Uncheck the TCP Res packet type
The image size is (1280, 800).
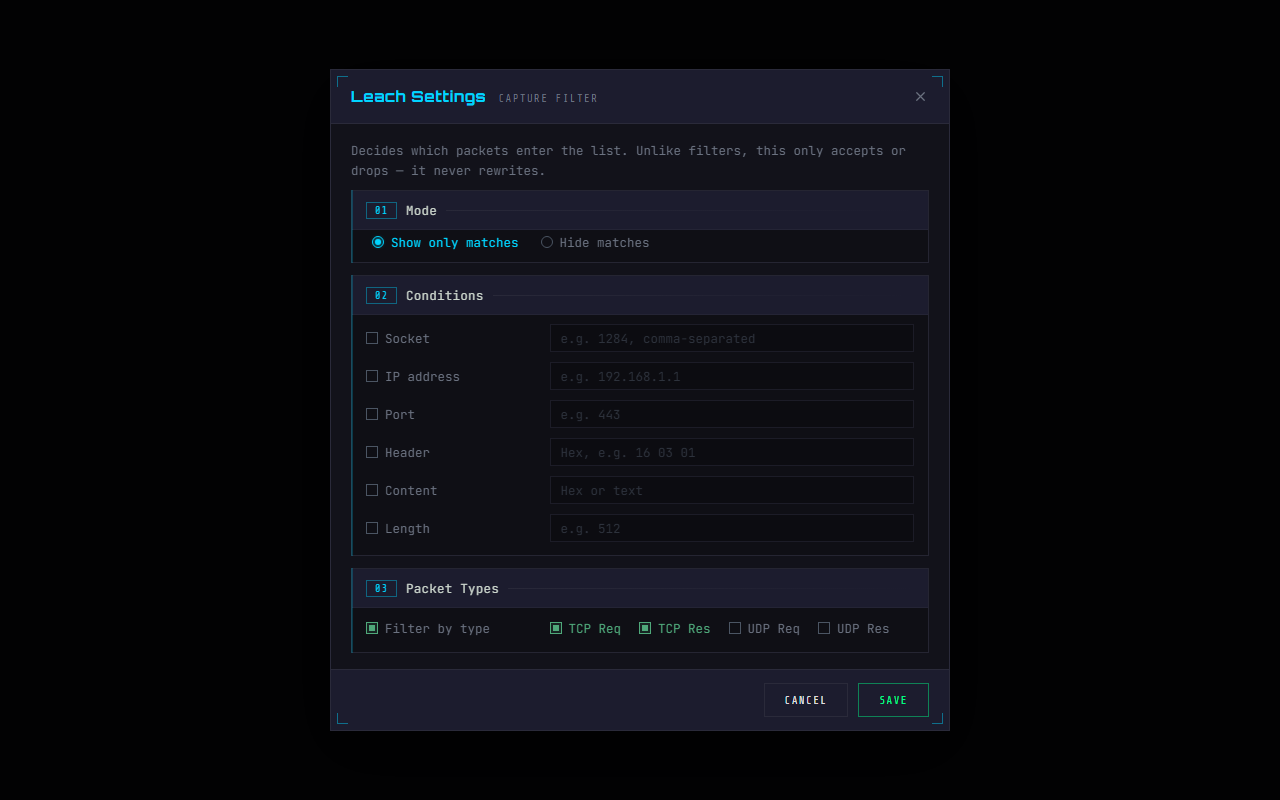click(645, 628)
